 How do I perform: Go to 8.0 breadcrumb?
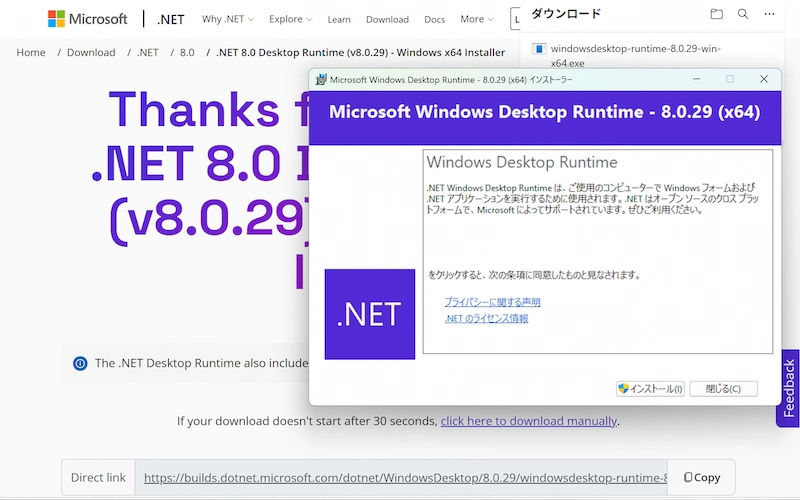point(187,53)
